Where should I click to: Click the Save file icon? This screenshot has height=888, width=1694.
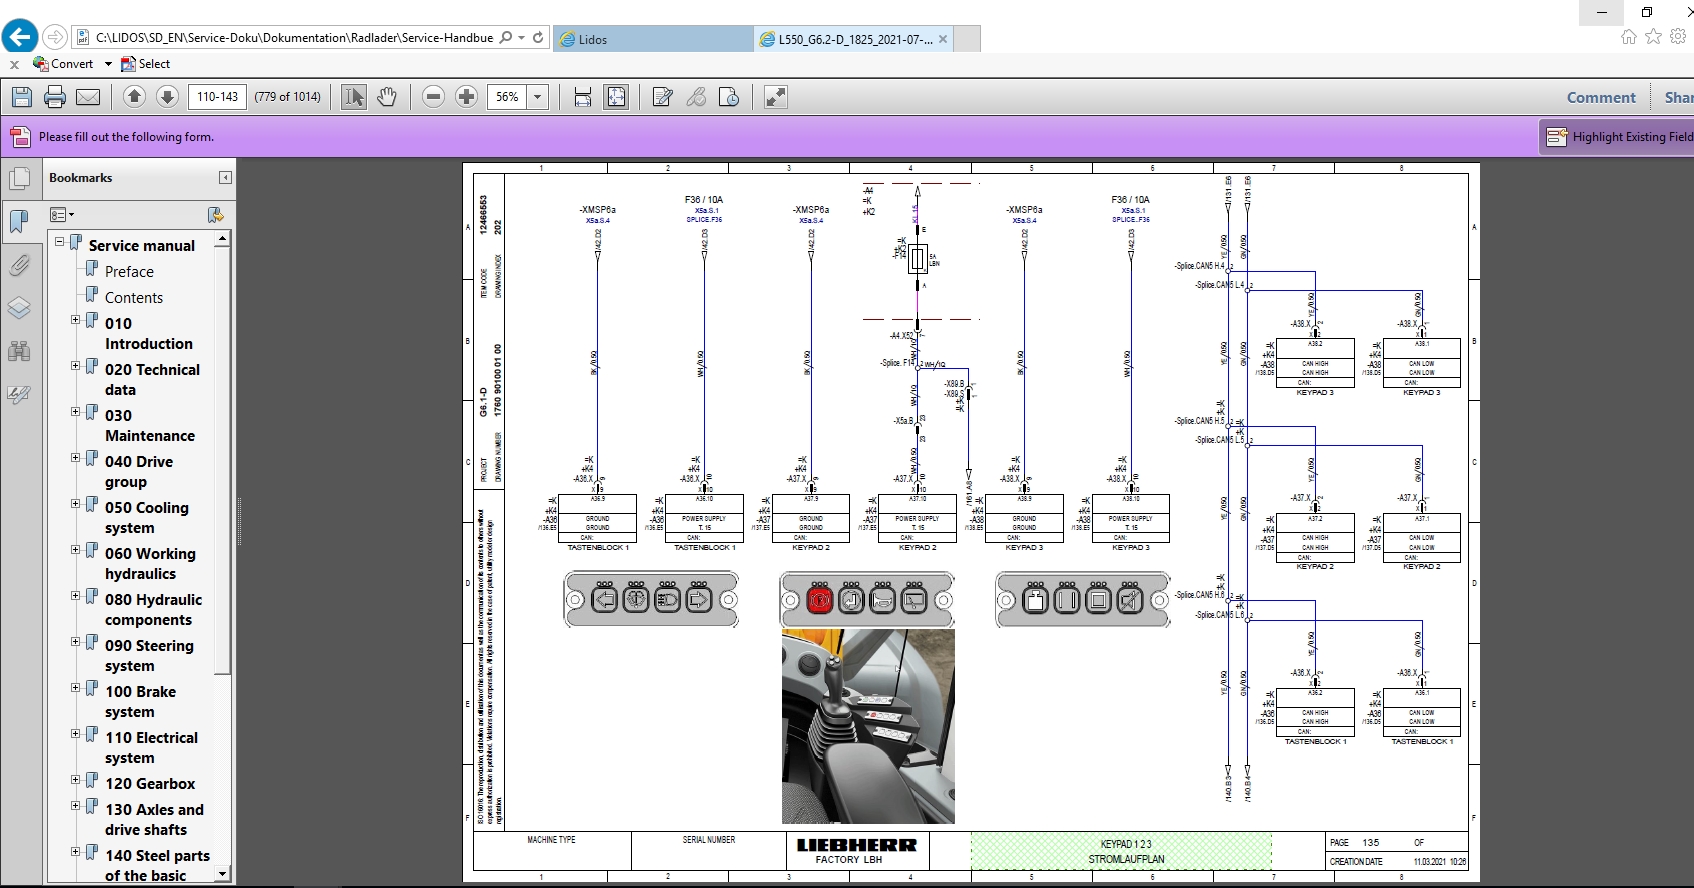coord(22,97)
